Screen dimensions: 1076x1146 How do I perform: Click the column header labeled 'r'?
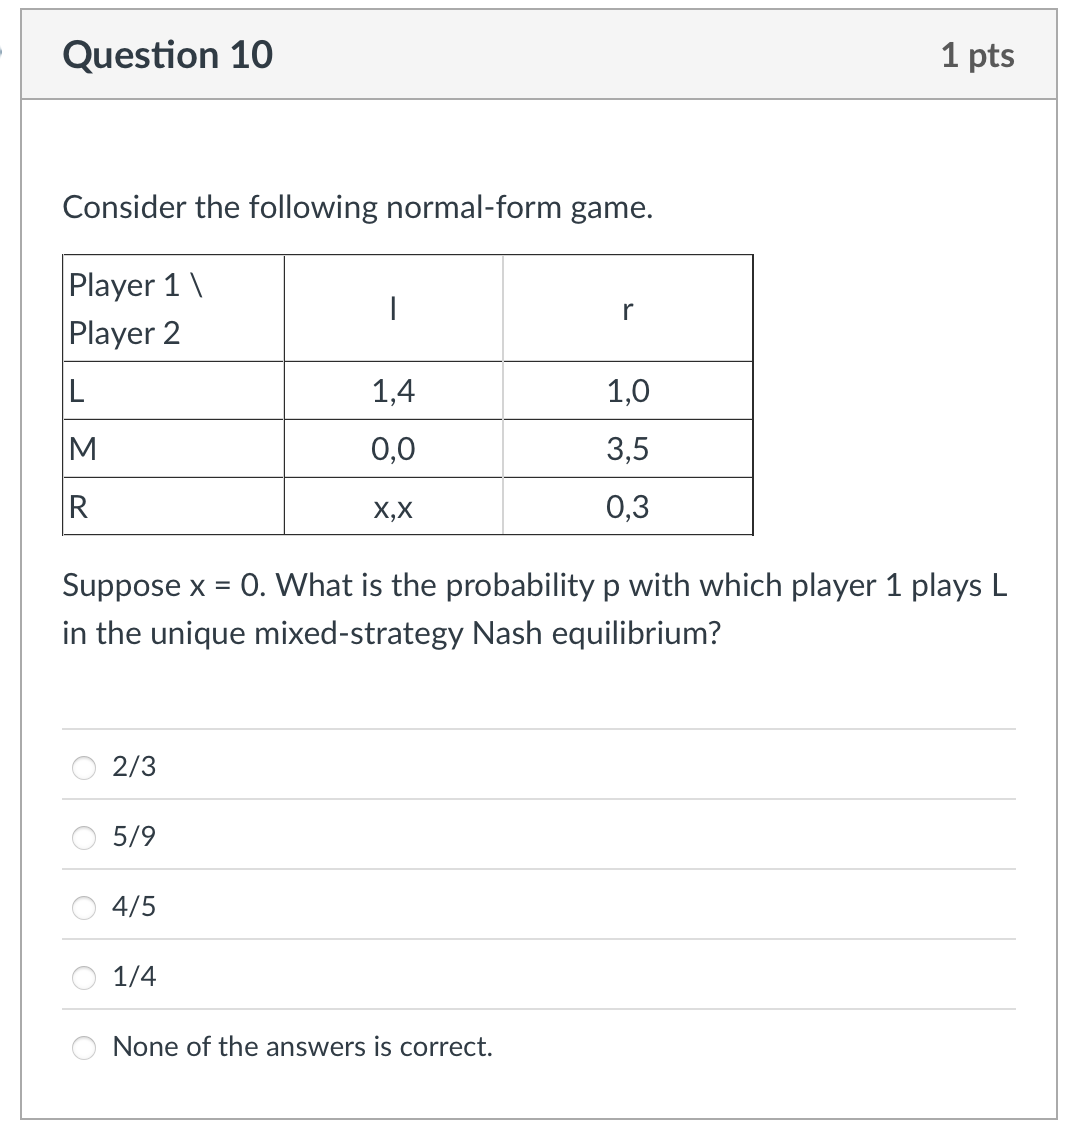(627, 309)
